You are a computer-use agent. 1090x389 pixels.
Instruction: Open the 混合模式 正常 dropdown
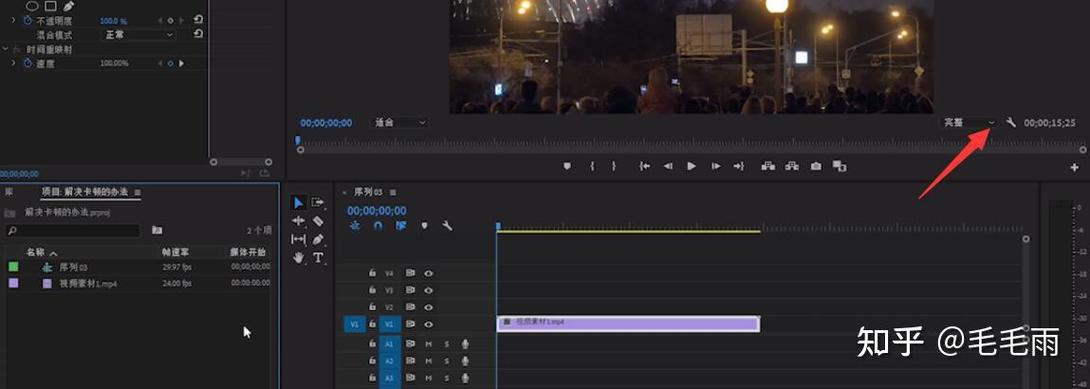[x=139, y=34]
